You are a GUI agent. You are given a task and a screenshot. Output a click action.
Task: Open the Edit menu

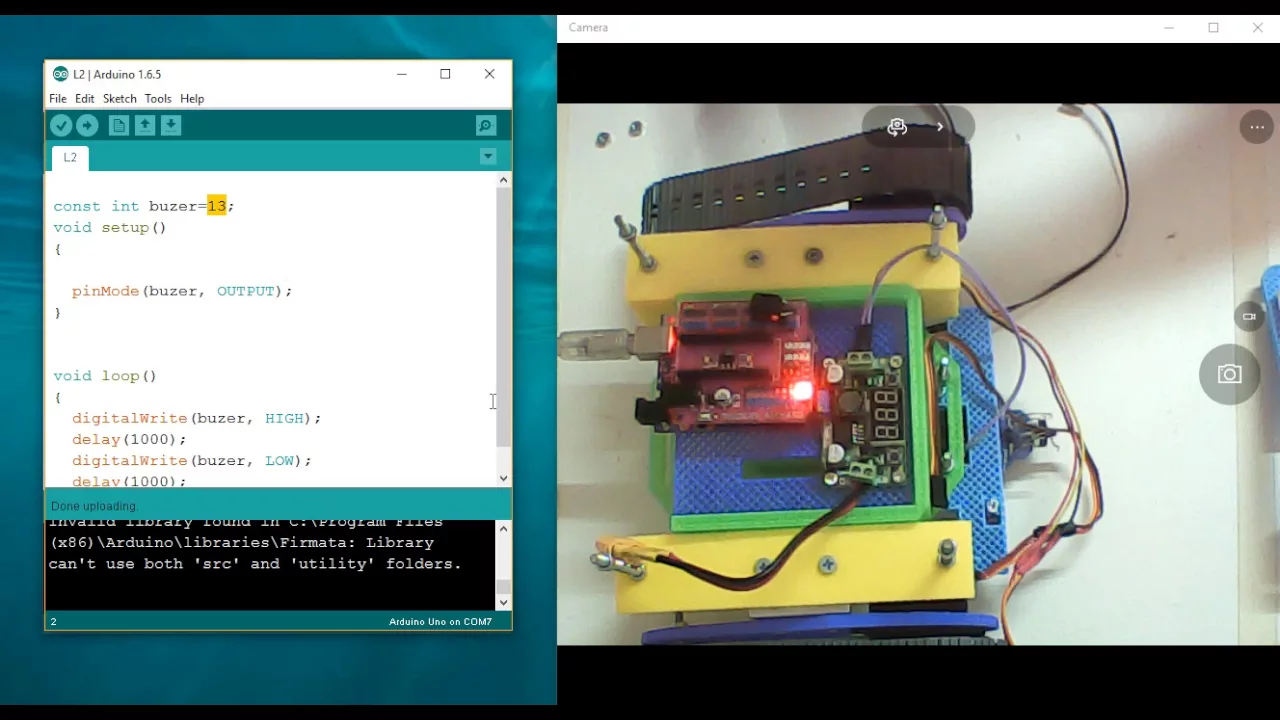point(84,99)
